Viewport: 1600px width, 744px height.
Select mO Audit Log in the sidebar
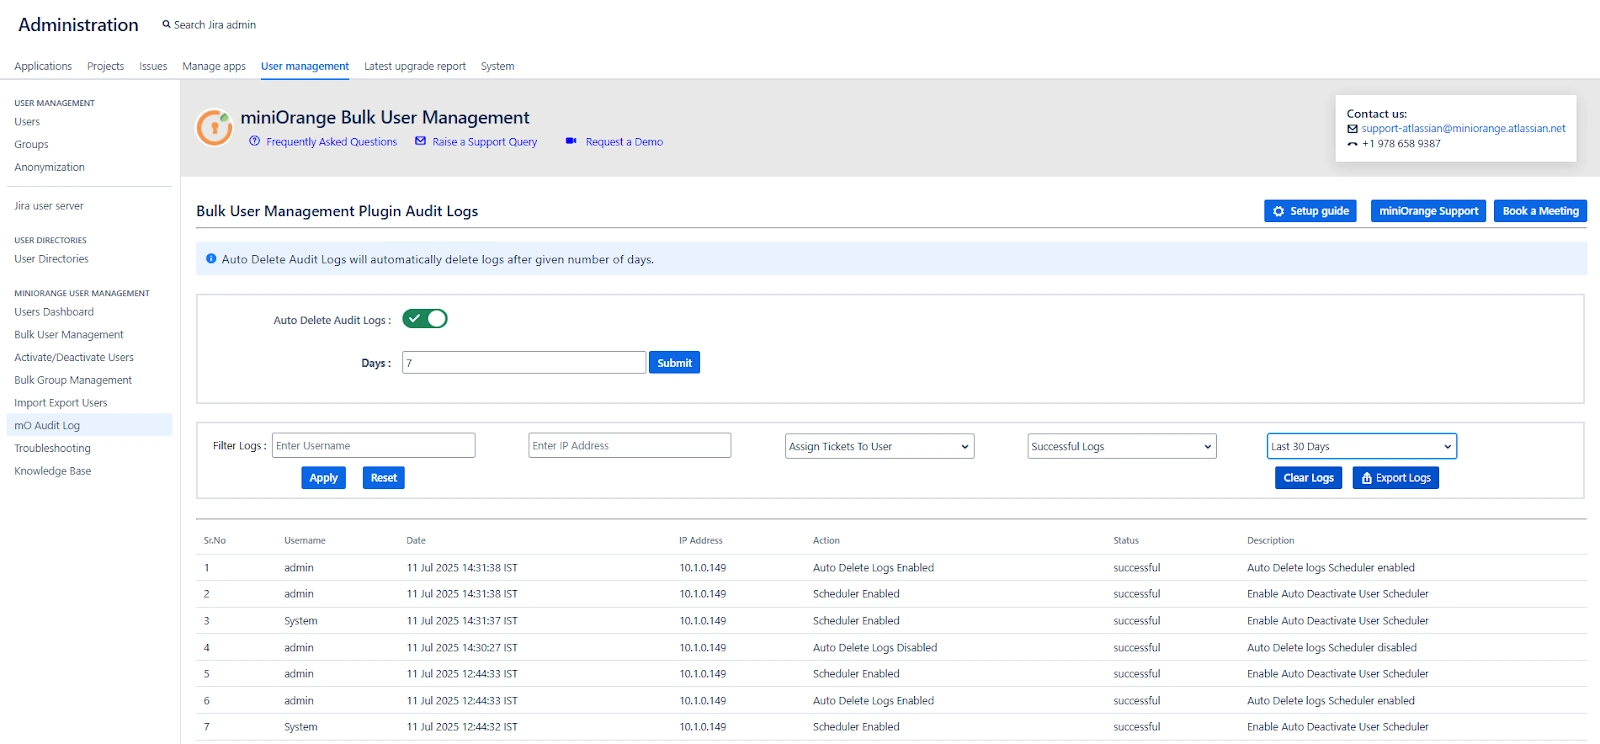click(88, 425)
